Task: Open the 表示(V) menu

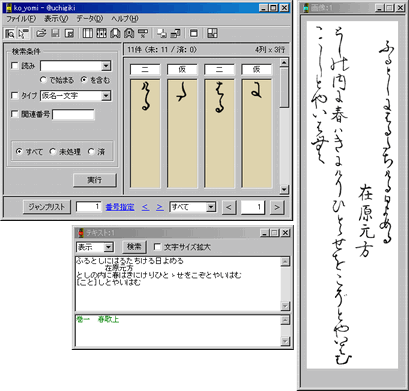Action: pos(56,19)
